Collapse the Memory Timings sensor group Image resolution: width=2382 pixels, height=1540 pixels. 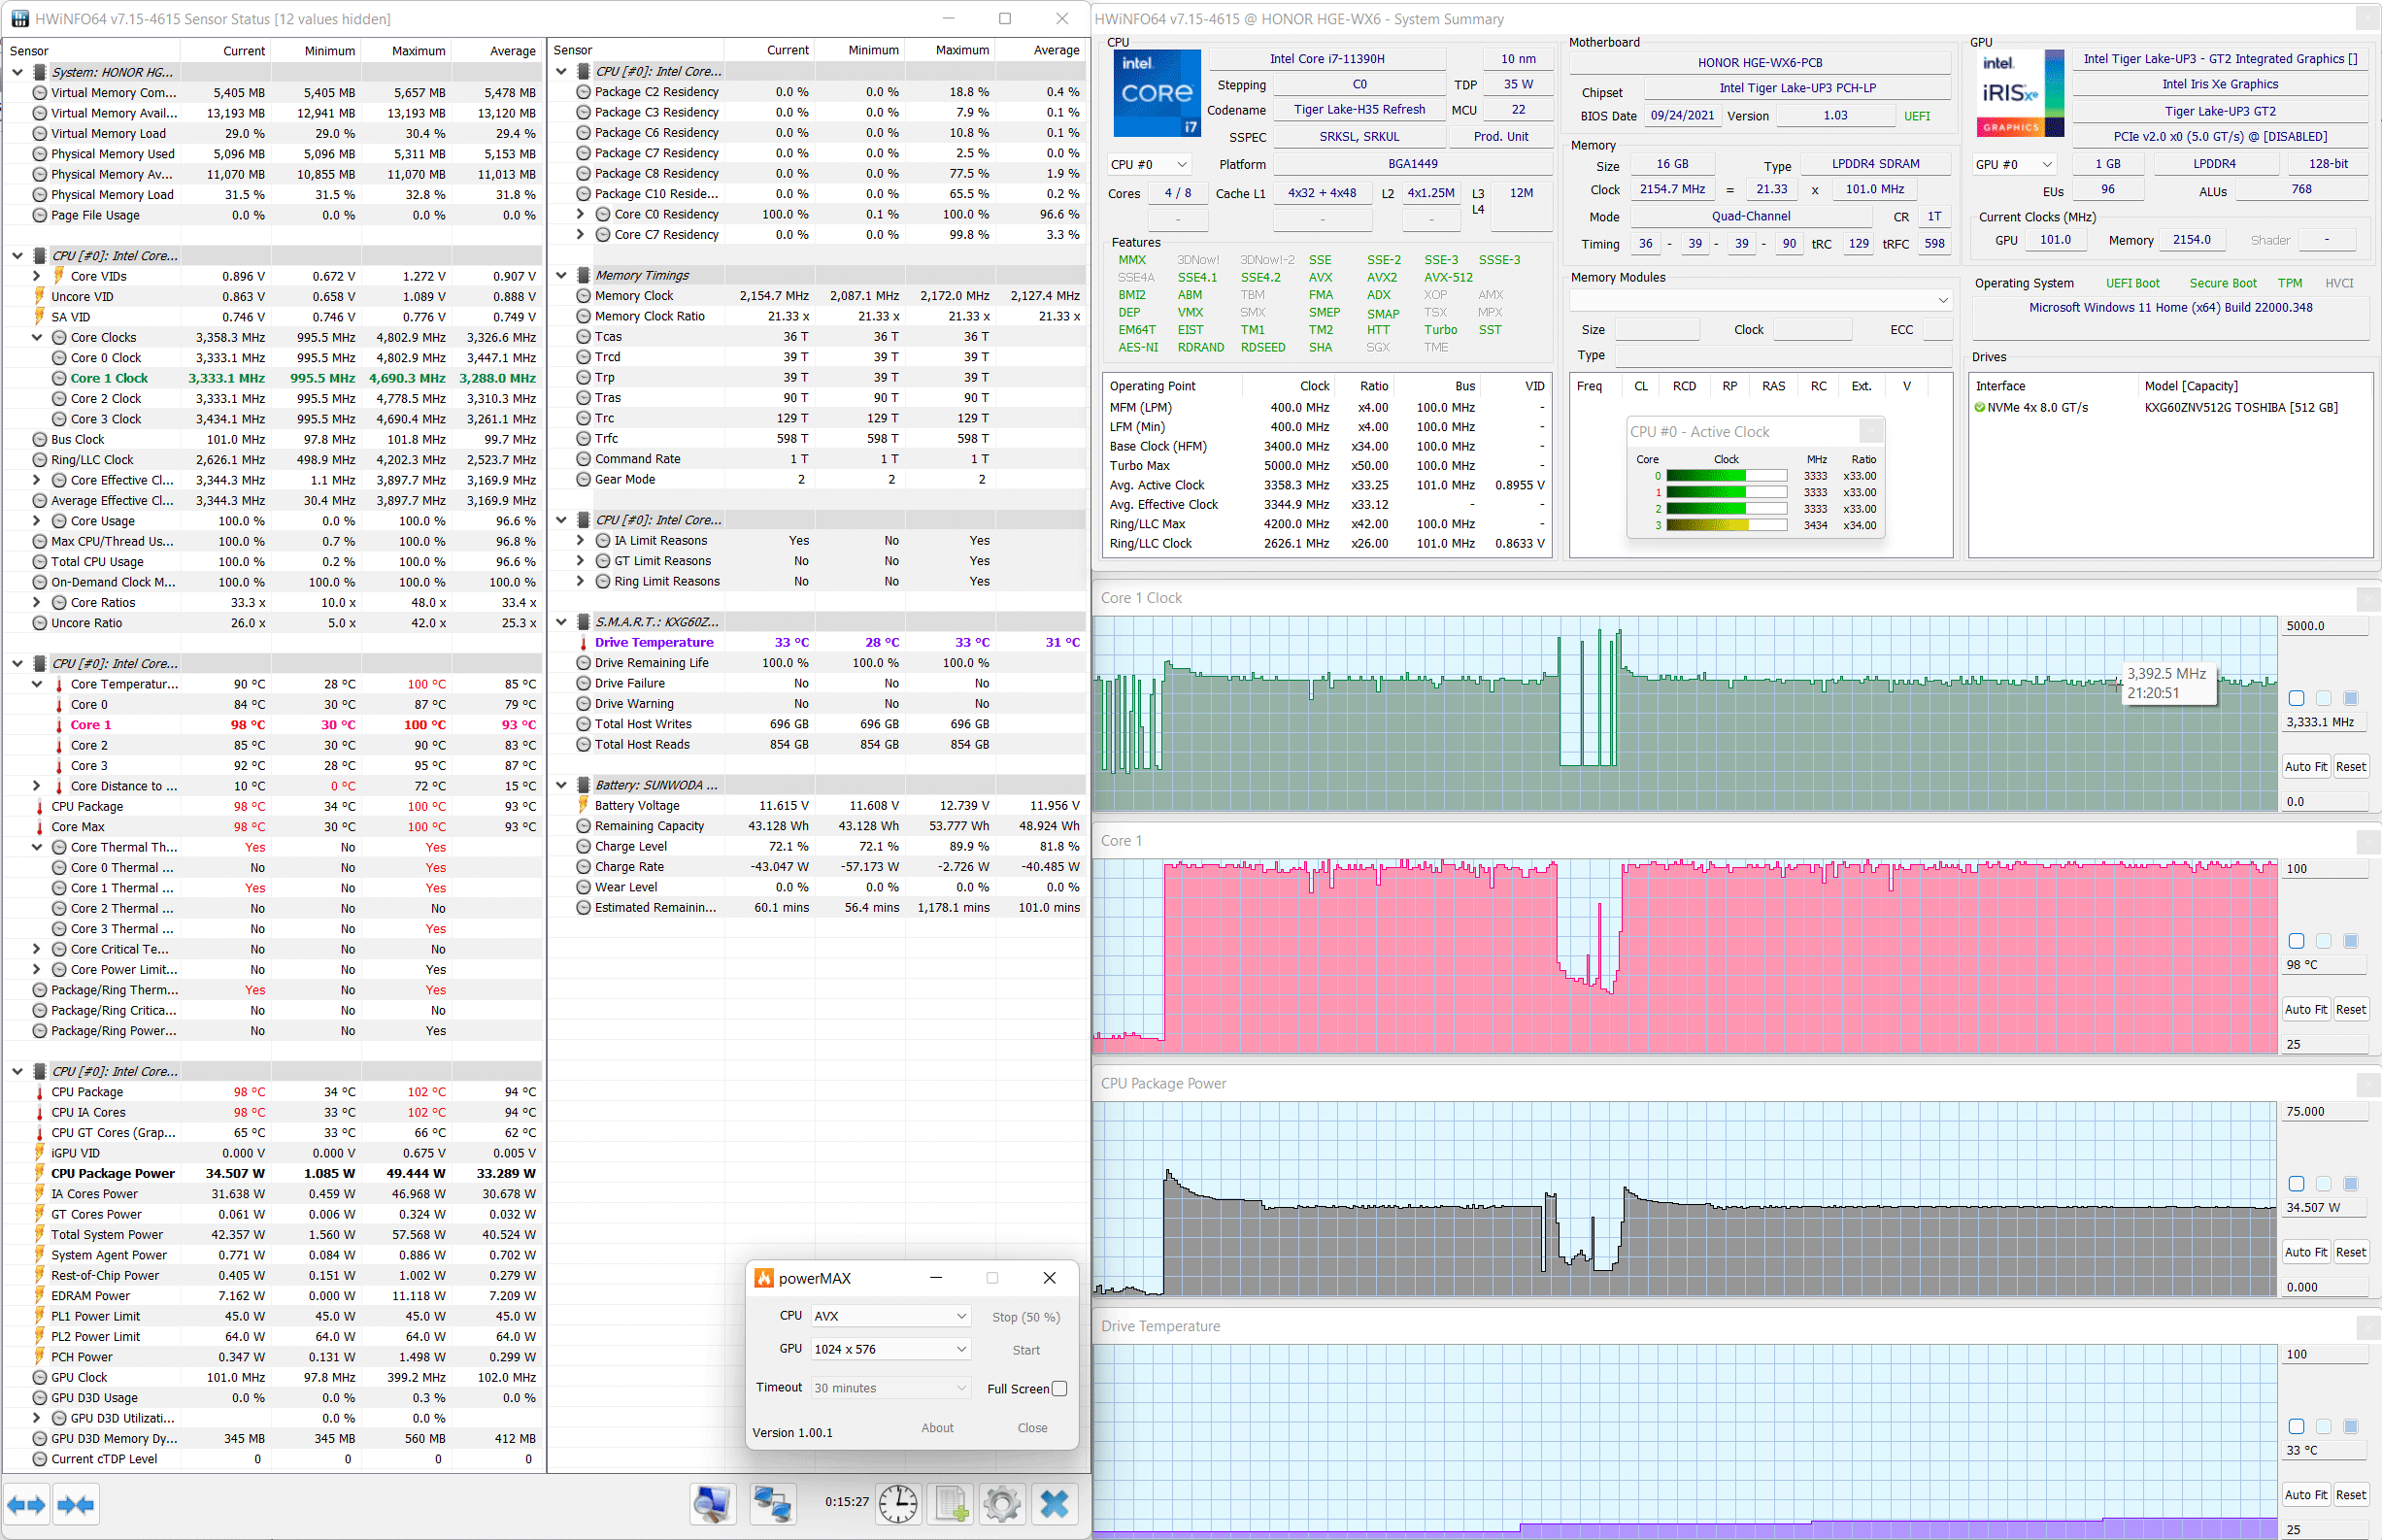(x=562, y=275)
